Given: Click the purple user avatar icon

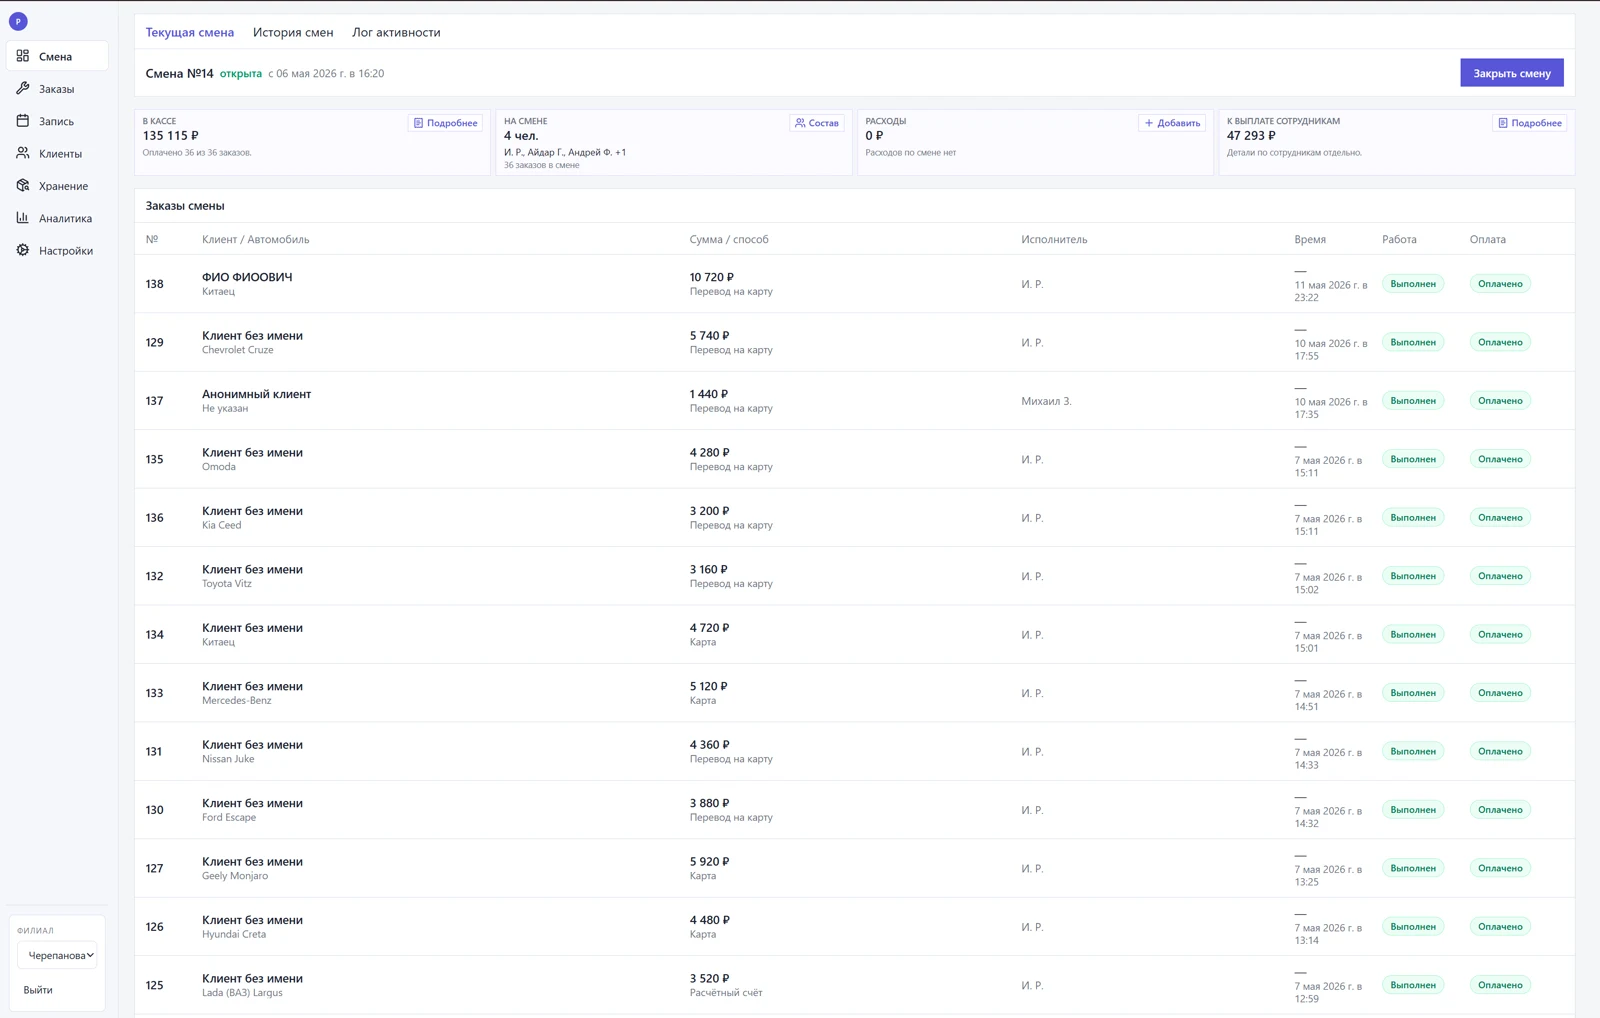Looking at the screenshot, I should (18, 21).
